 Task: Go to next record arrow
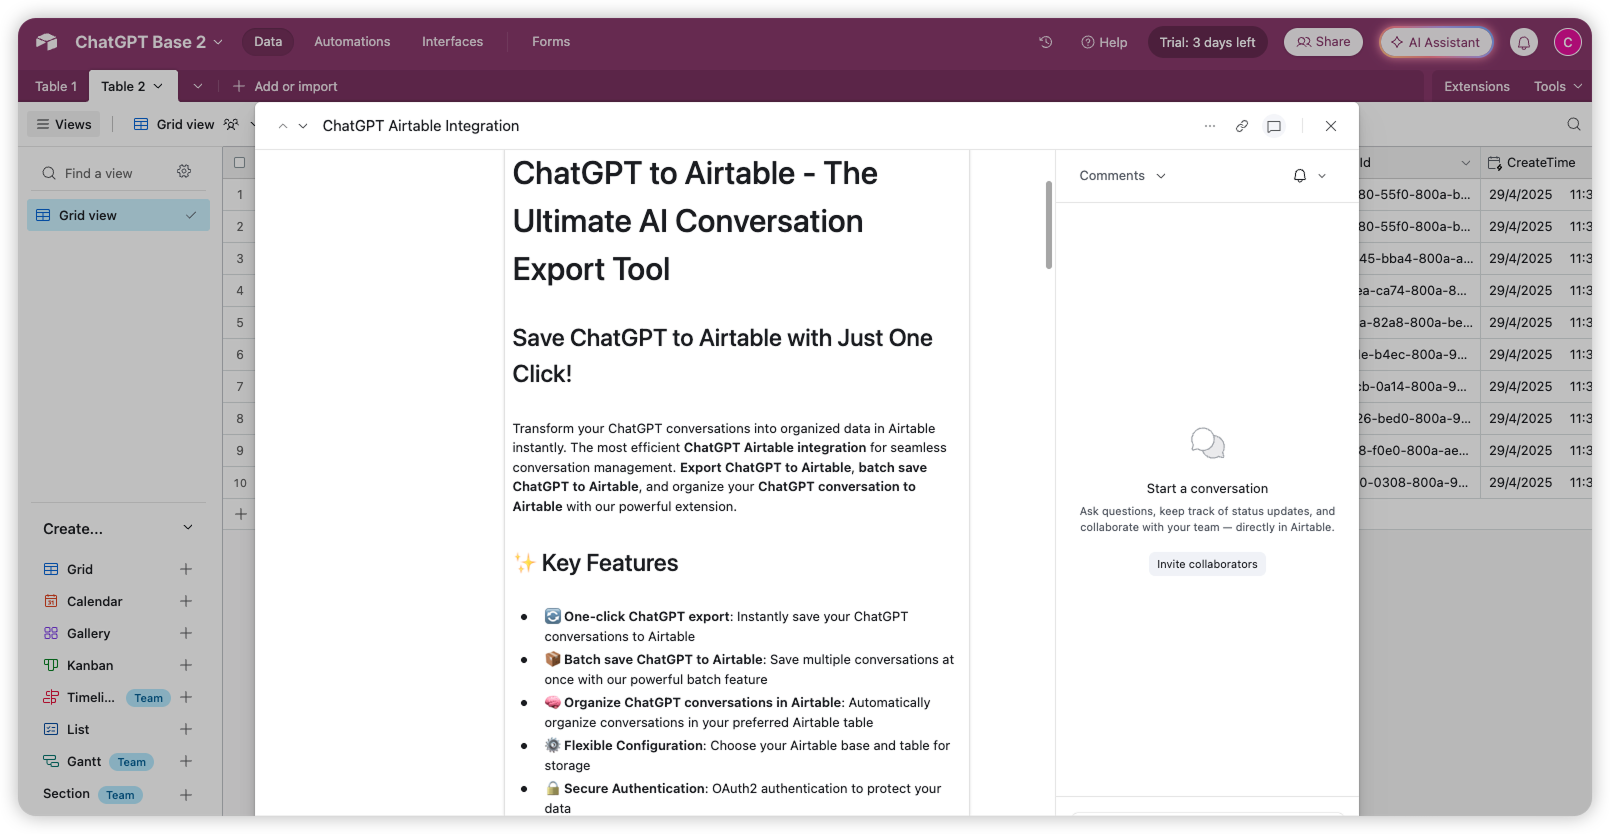[303, 126]
